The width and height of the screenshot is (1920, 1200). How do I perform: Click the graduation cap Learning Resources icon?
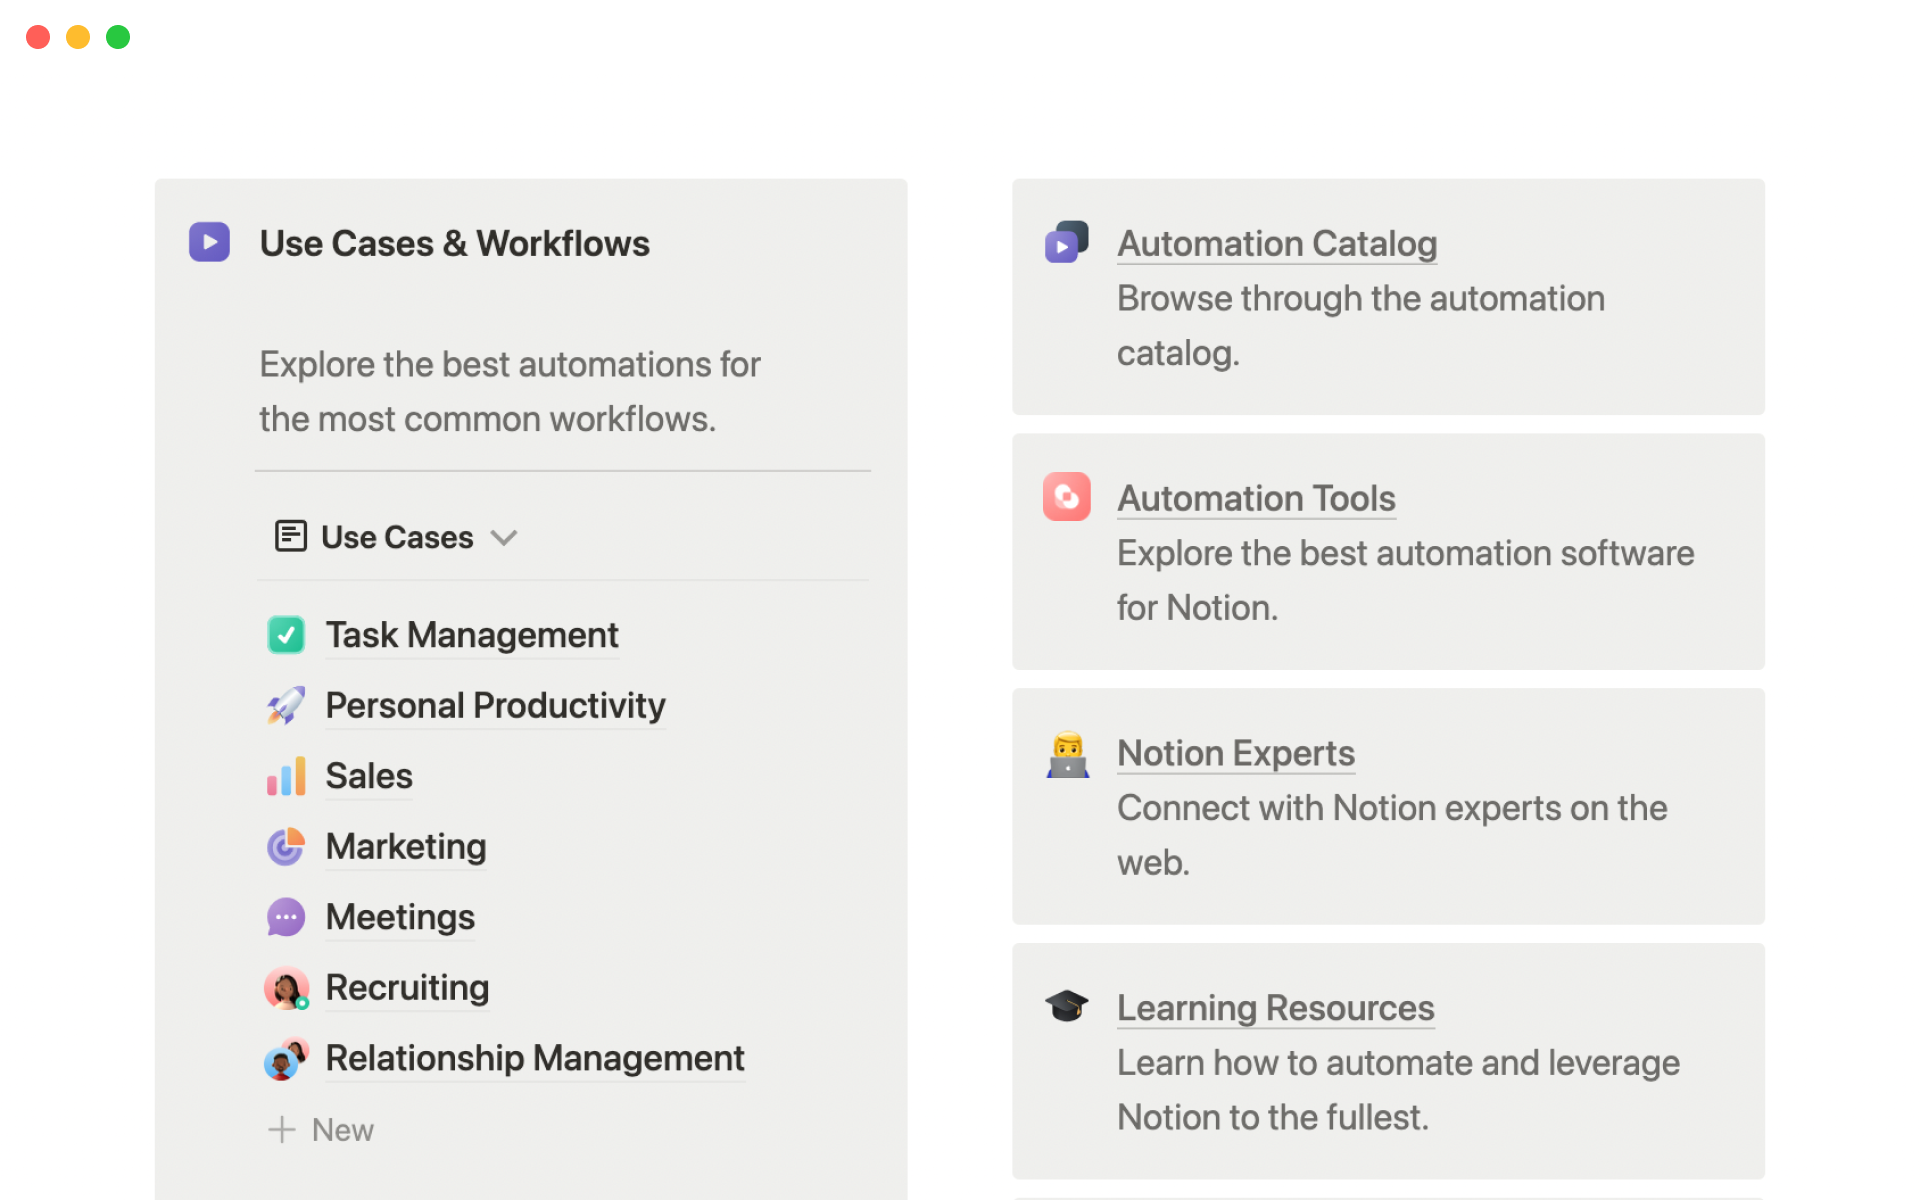(1066, 1006)
